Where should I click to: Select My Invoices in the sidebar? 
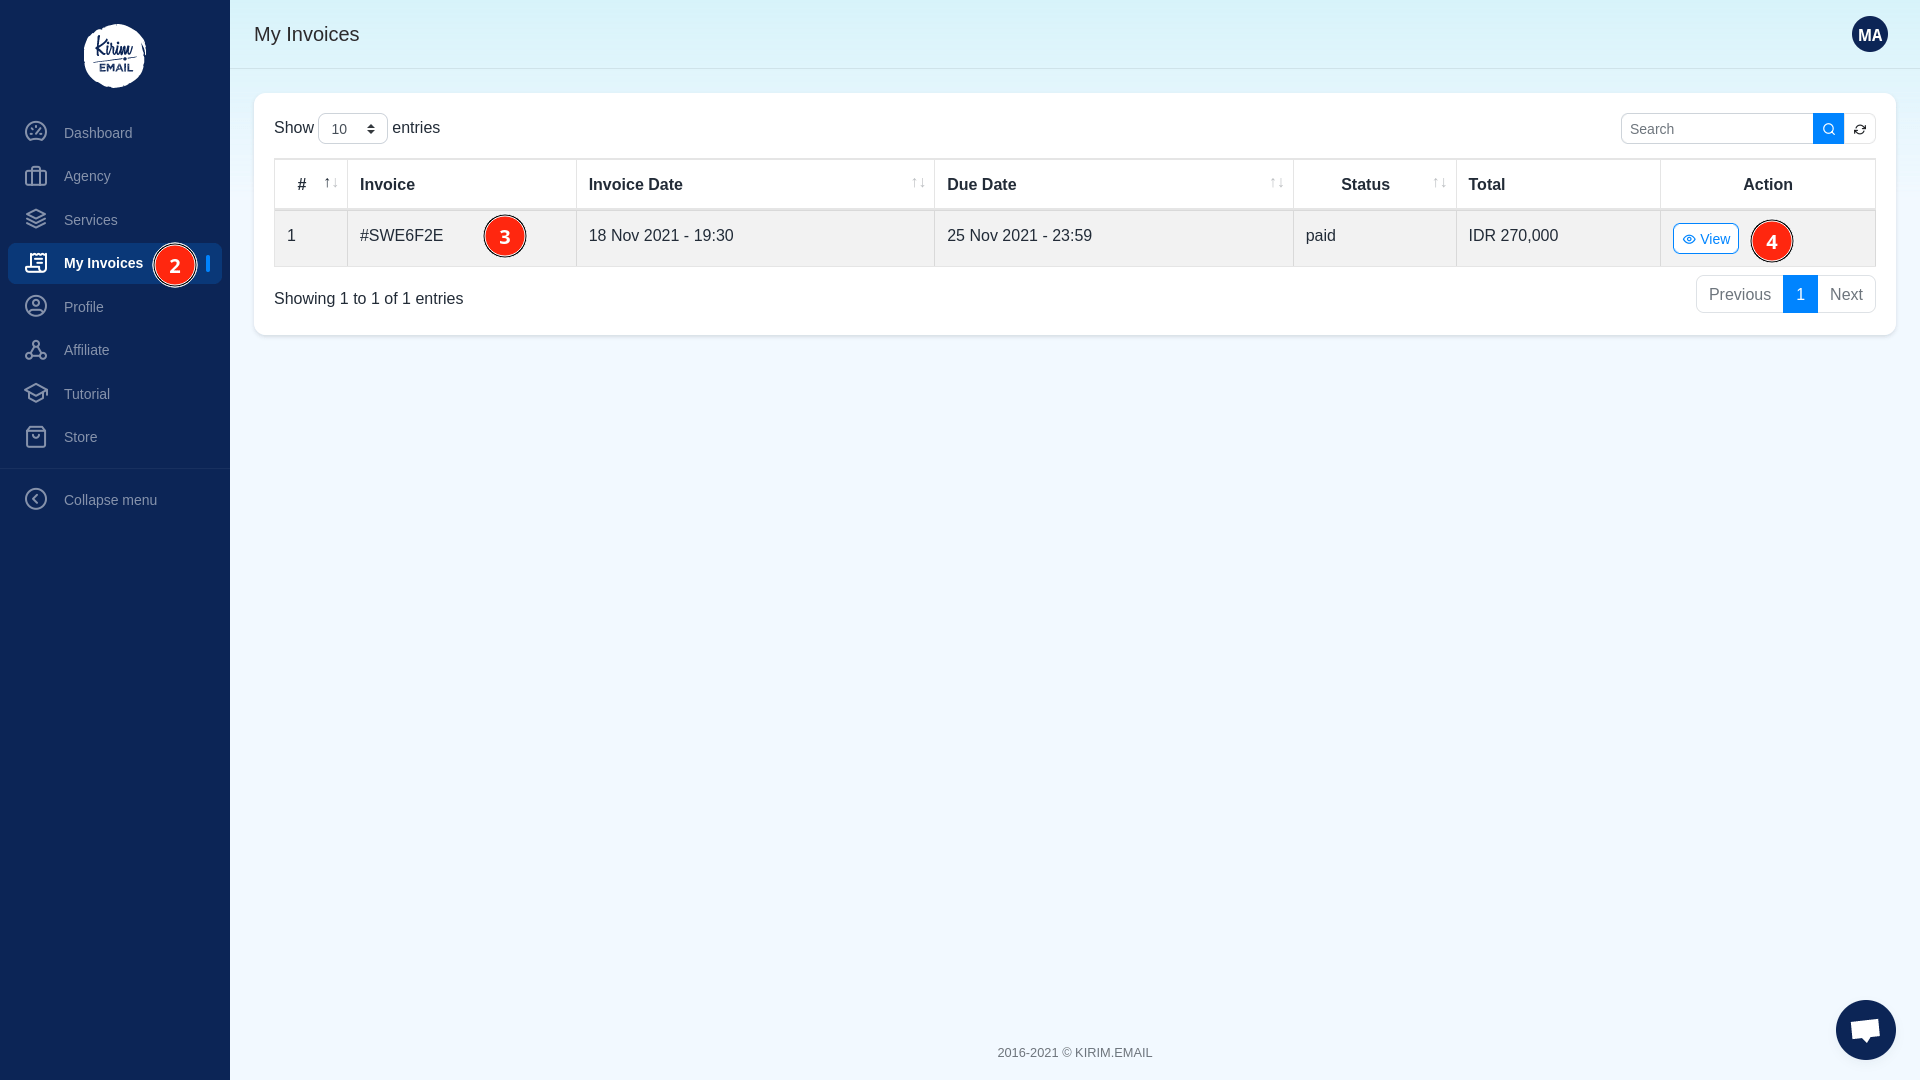point(103,263)
